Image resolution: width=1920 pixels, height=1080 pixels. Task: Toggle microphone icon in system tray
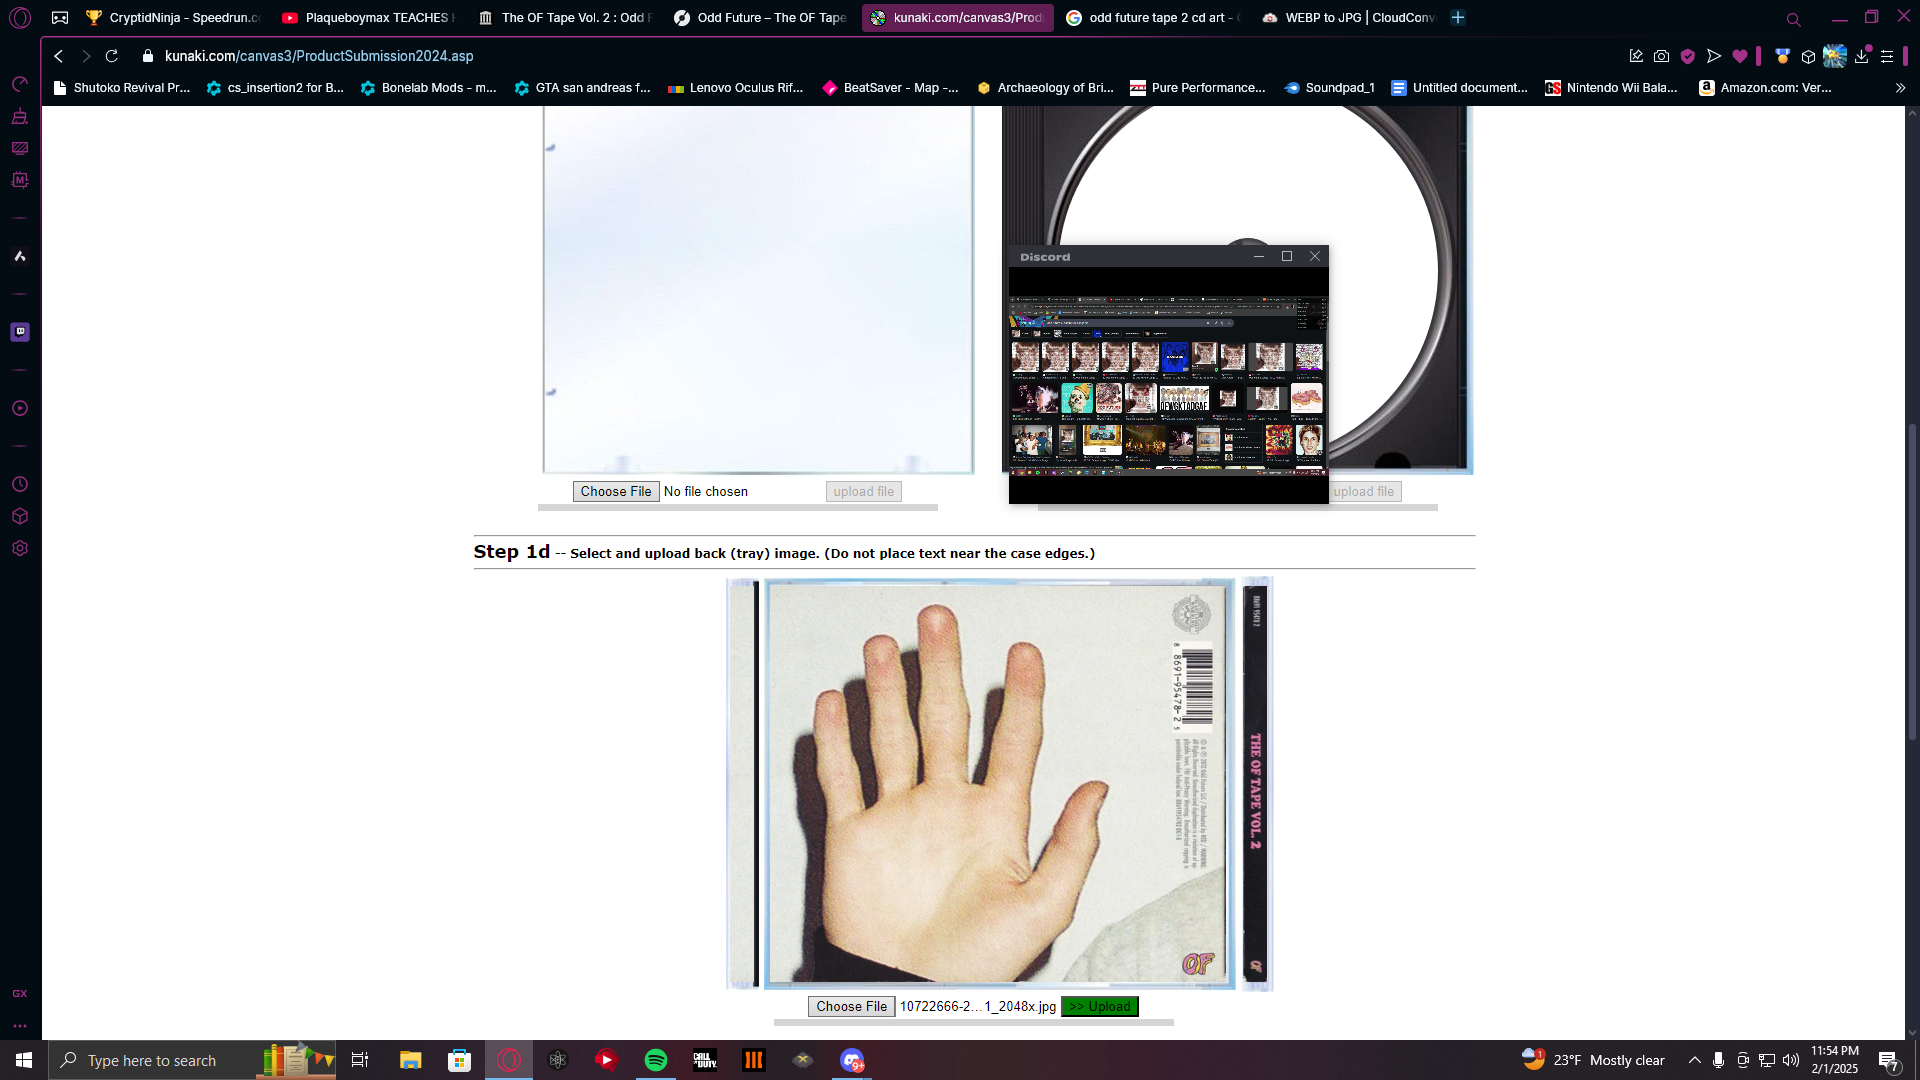(x=1718, y=1060)
